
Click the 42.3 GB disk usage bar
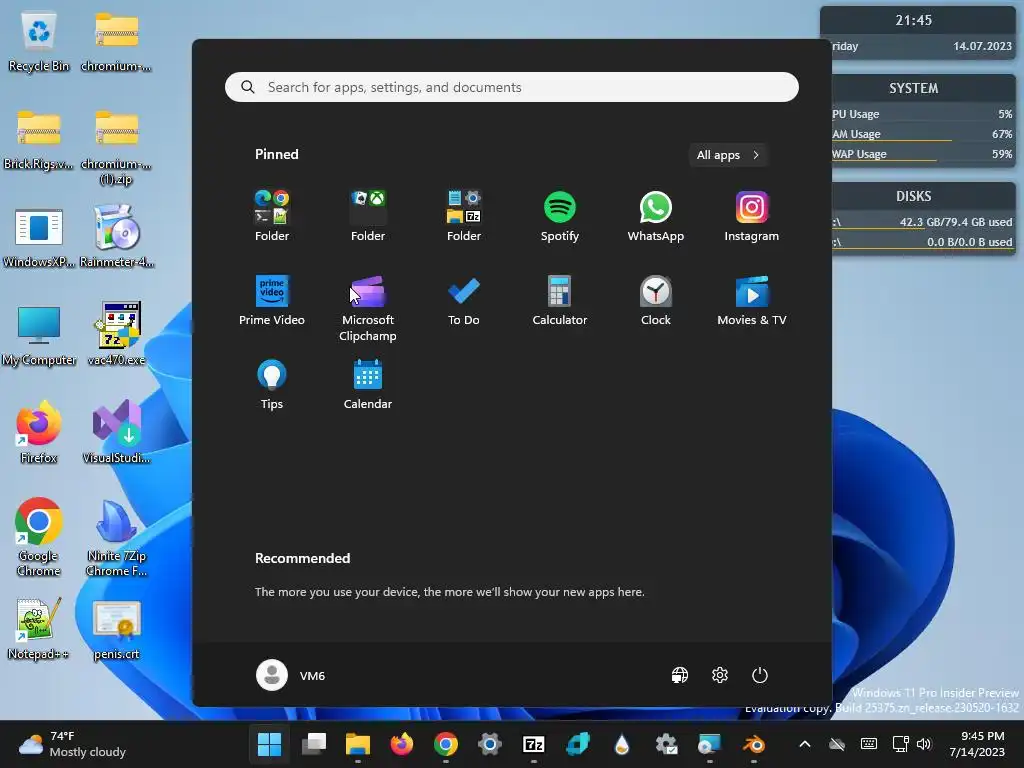point(922,222)
